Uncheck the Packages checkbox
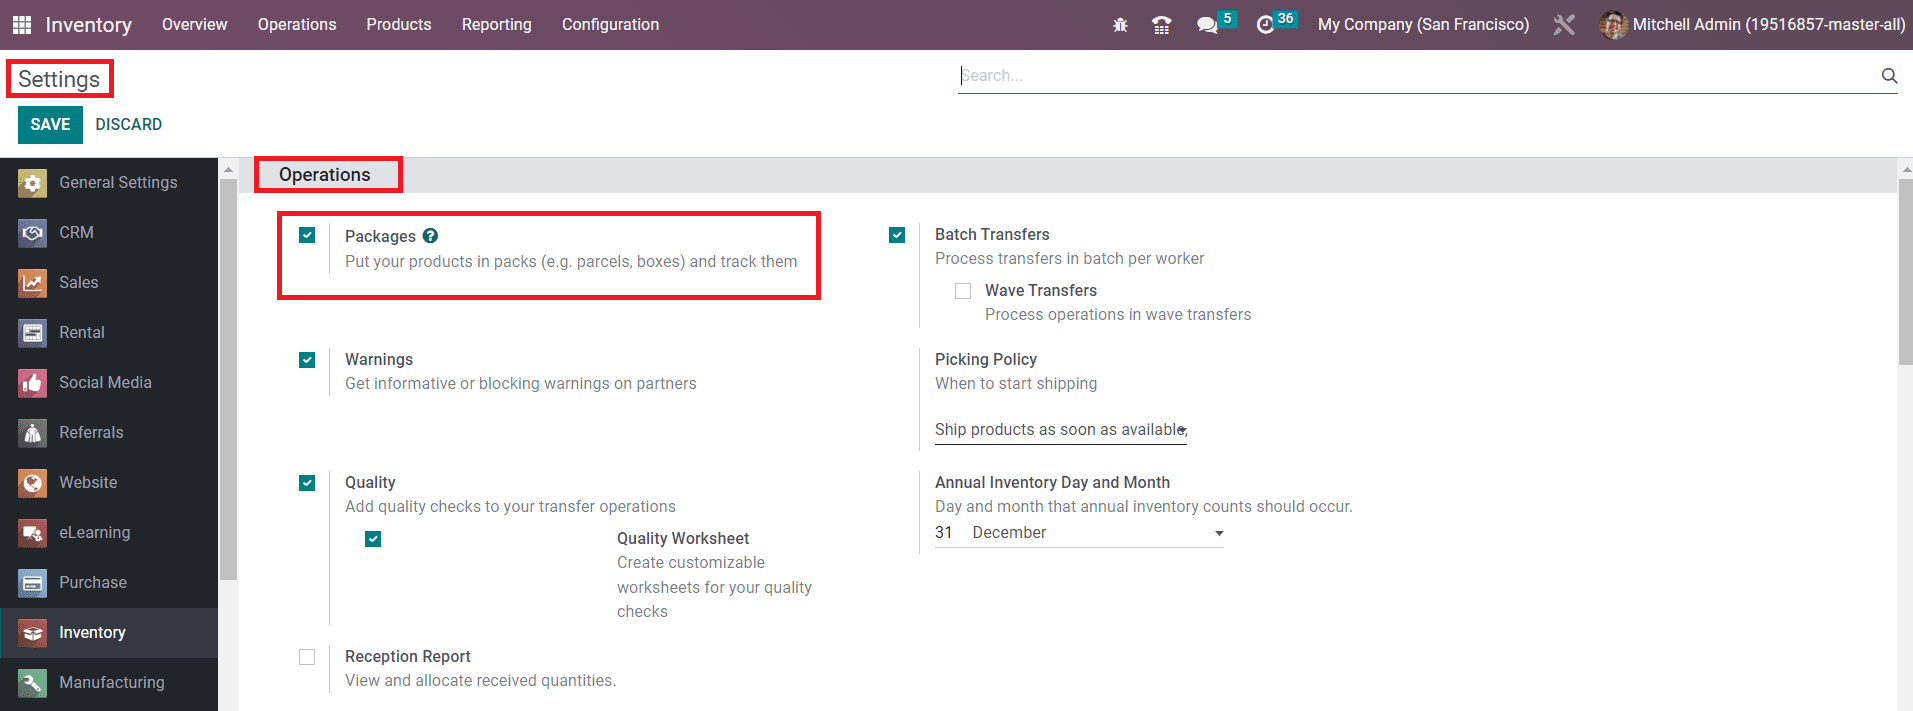The image size is (1913, 711). pyautogui.click(x=307, y=235)
